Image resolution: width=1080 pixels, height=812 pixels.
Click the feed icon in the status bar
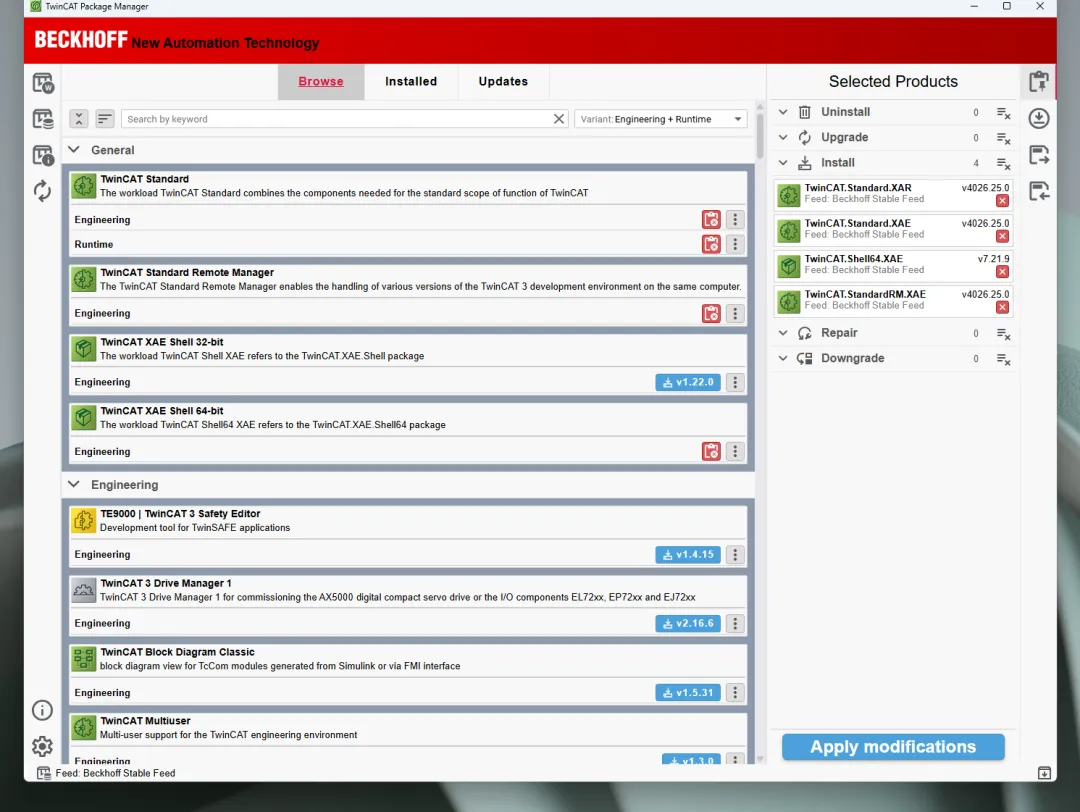pos(43,773)
